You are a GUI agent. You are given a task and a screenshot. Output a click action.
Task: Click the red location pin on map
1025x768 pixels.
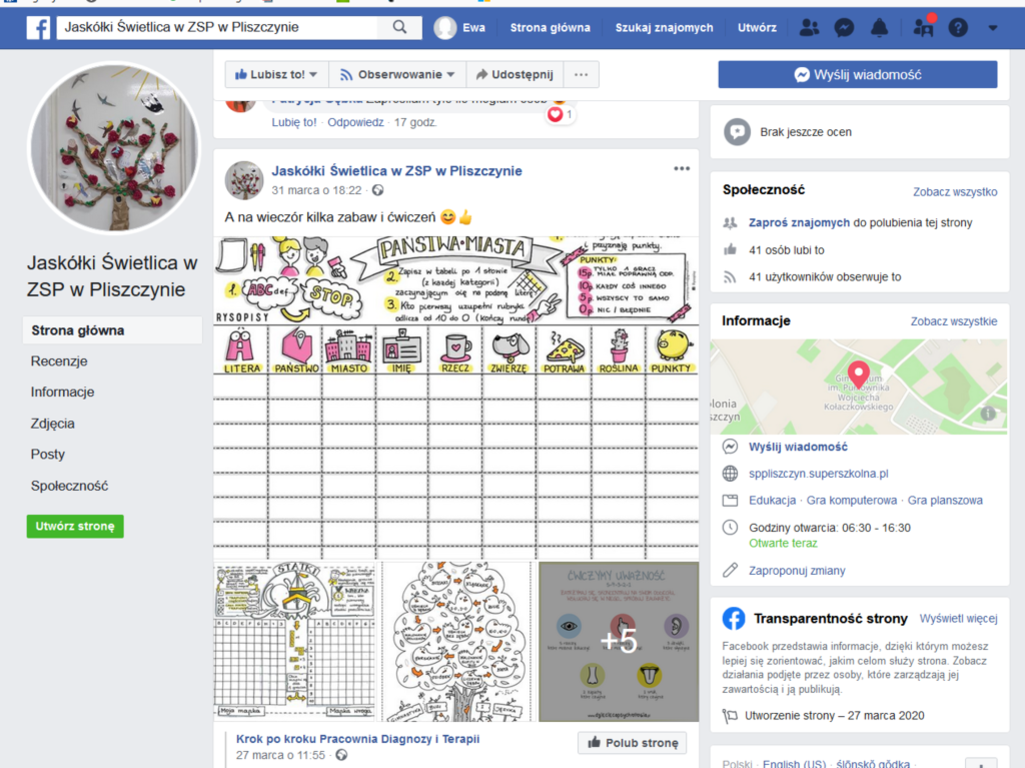tap(858, 374)
